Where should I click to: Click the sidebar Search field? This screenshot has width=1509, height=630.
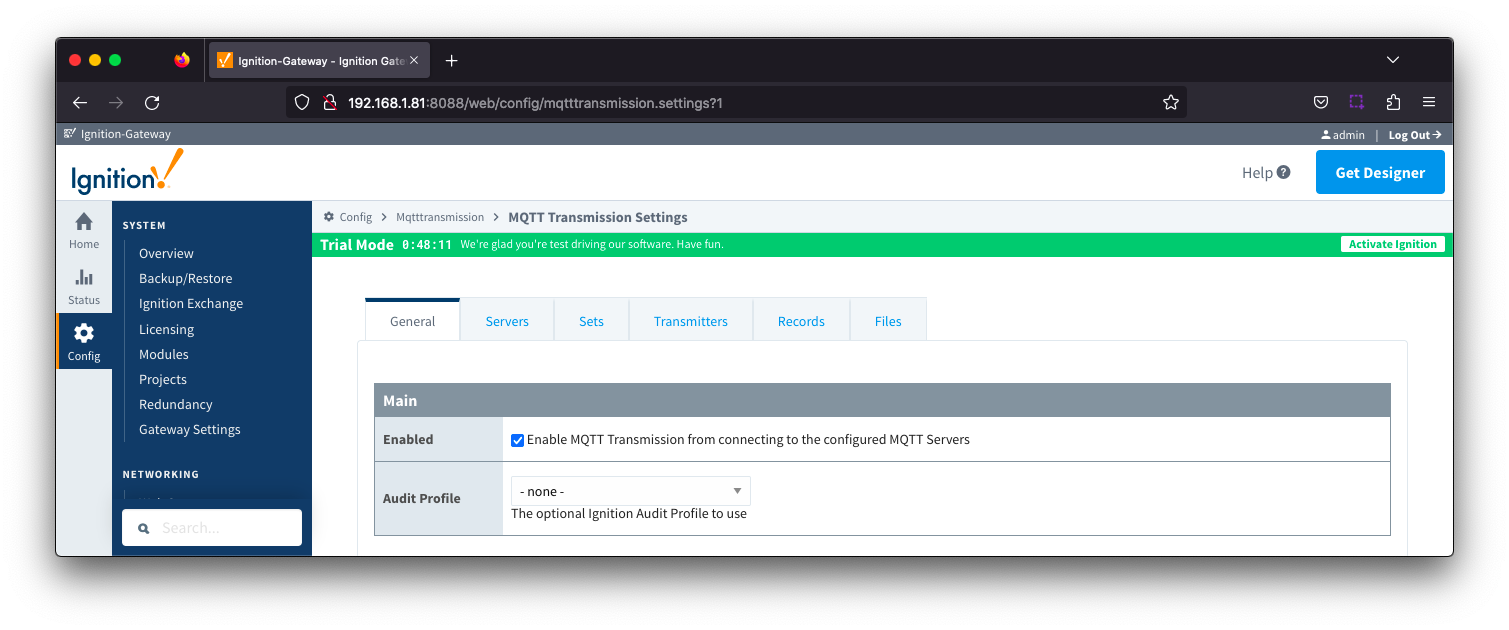tap(212, 528)
